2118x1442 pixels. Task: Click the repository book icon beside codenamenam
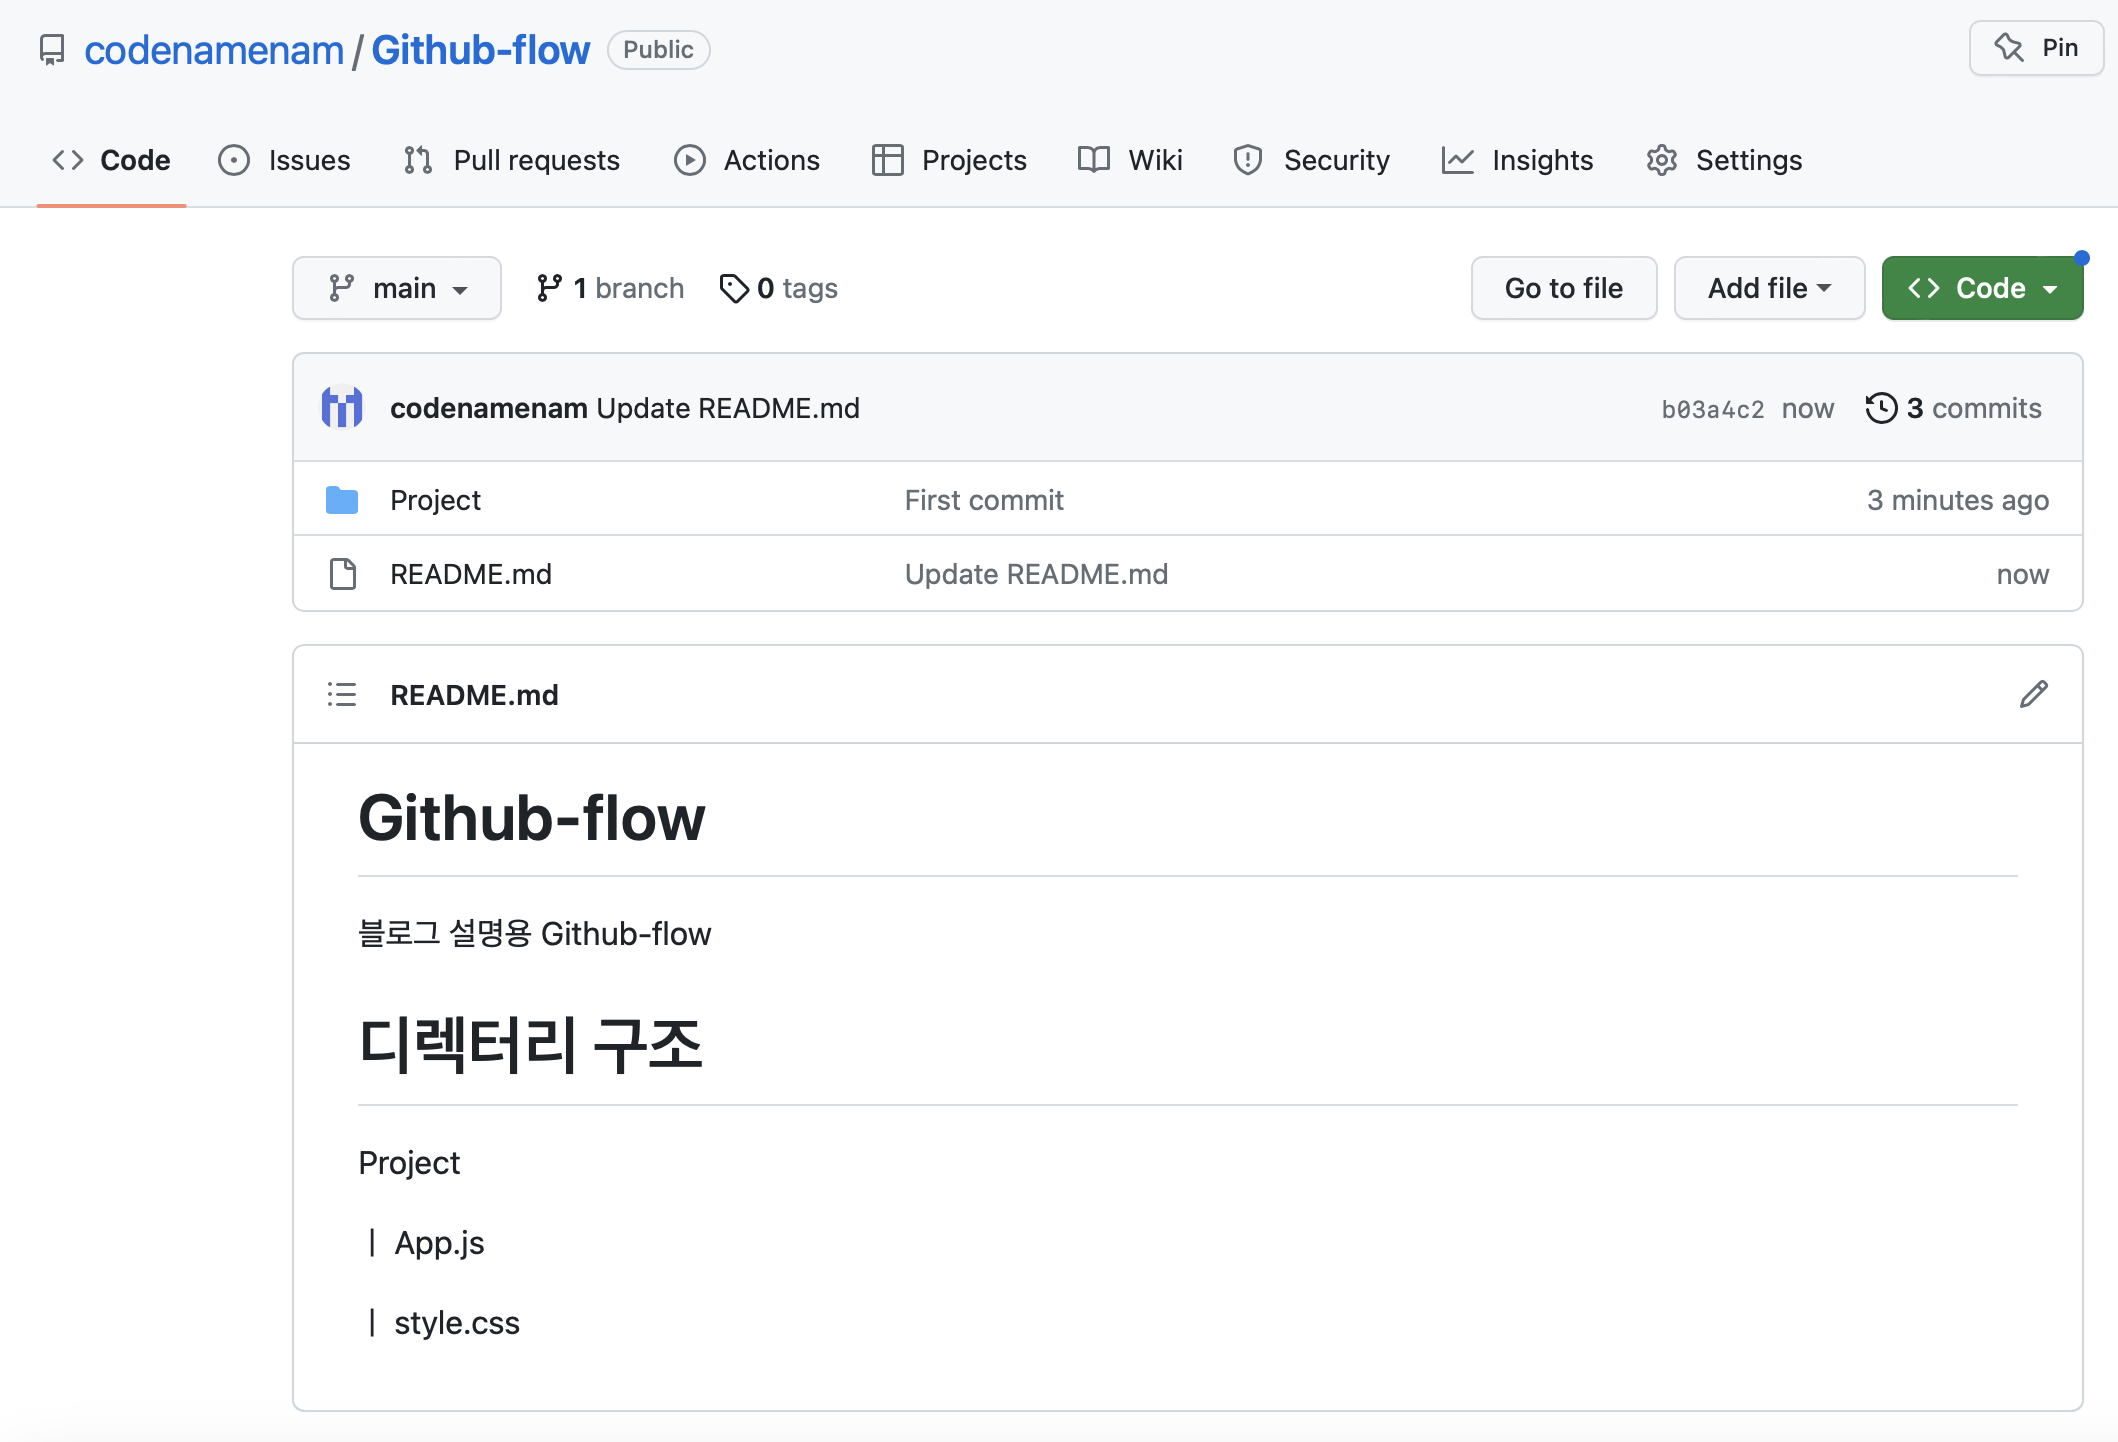tap(52, 50)
